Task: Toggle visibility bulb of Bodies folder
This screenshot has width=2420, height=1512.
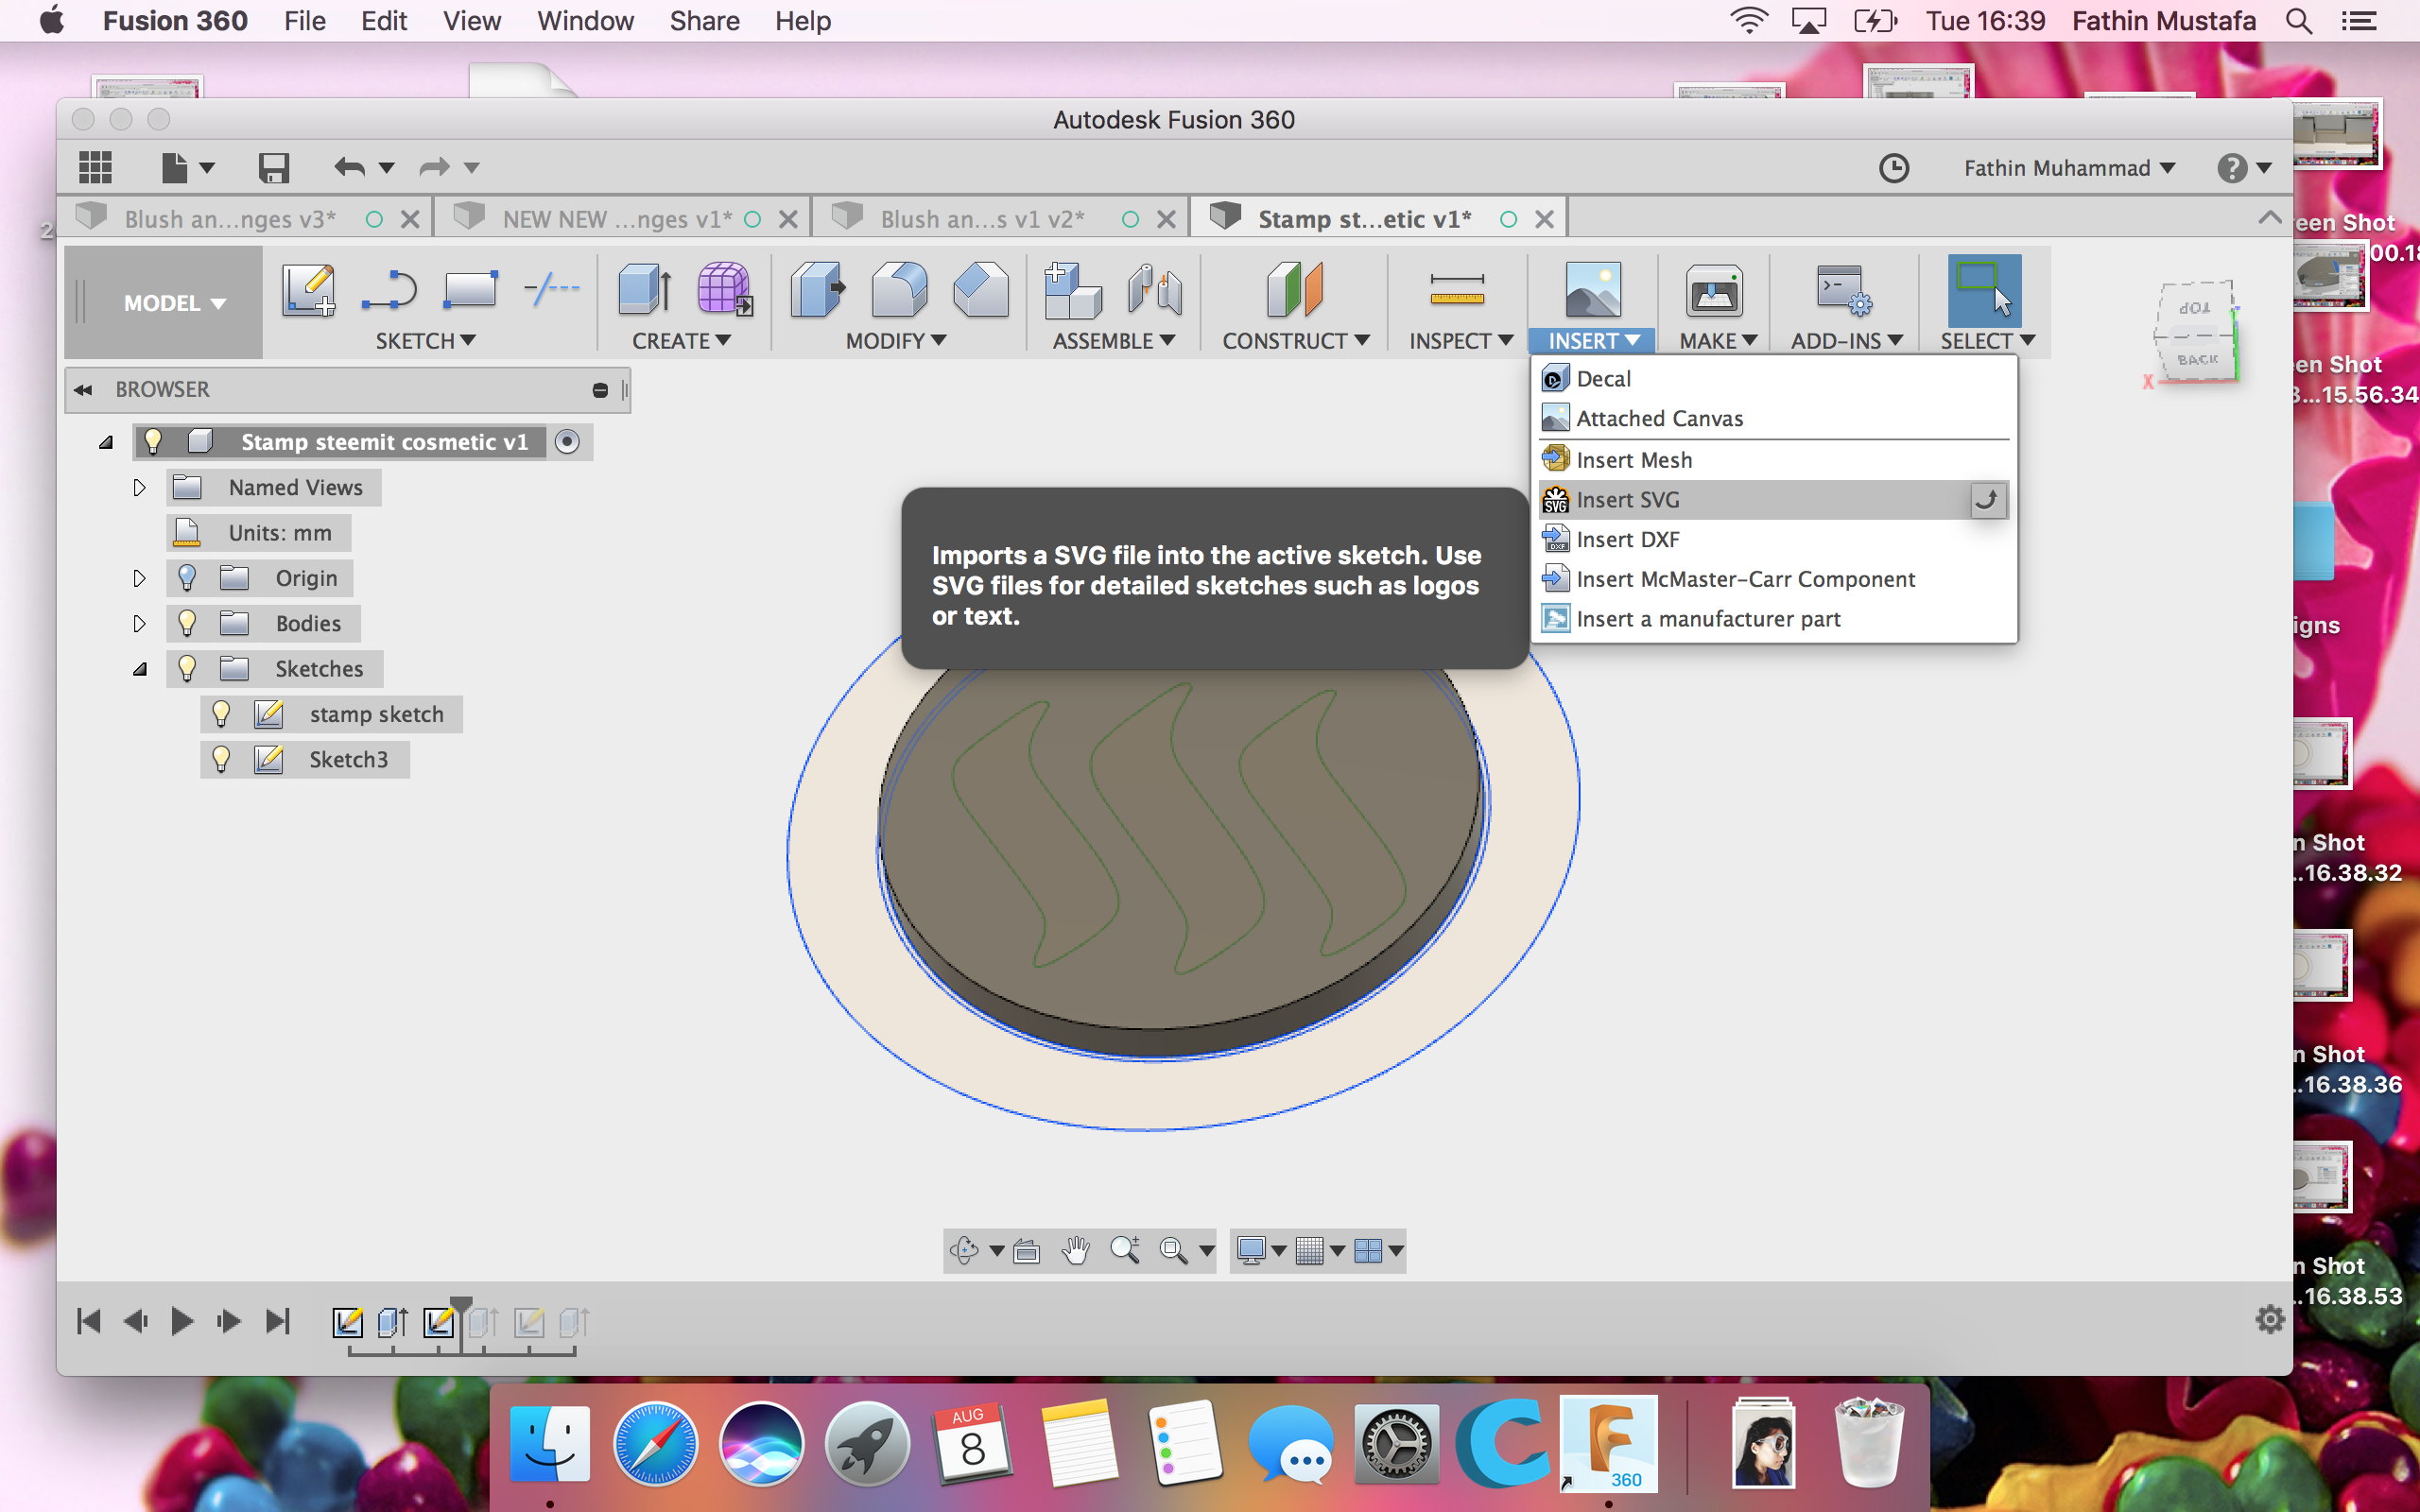Action: click(x=187, y=623)
